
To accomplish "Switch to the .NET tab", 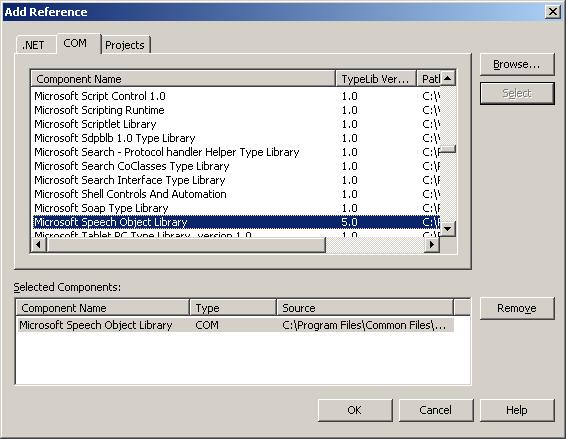I will point(35,45).
